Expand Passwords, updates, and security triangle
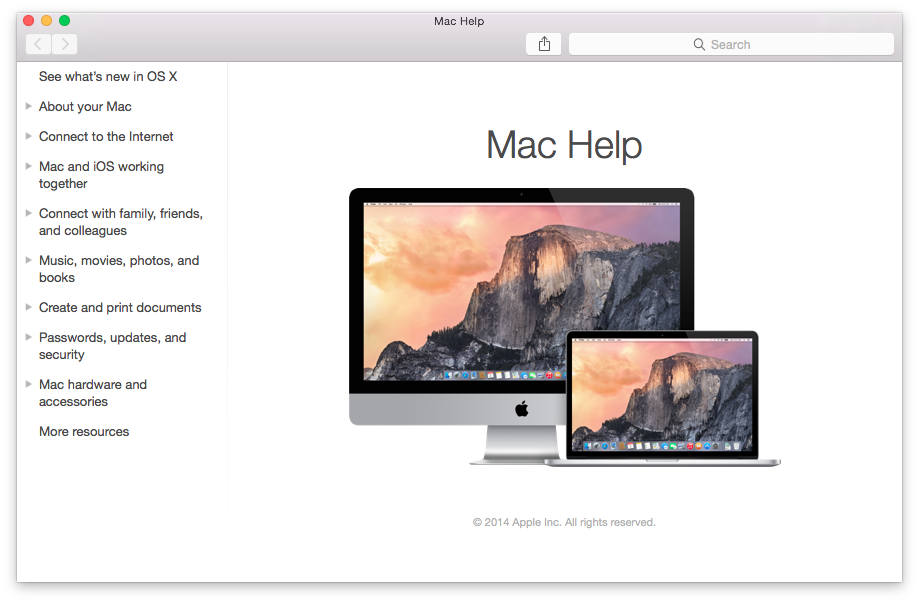 [28, 337]
